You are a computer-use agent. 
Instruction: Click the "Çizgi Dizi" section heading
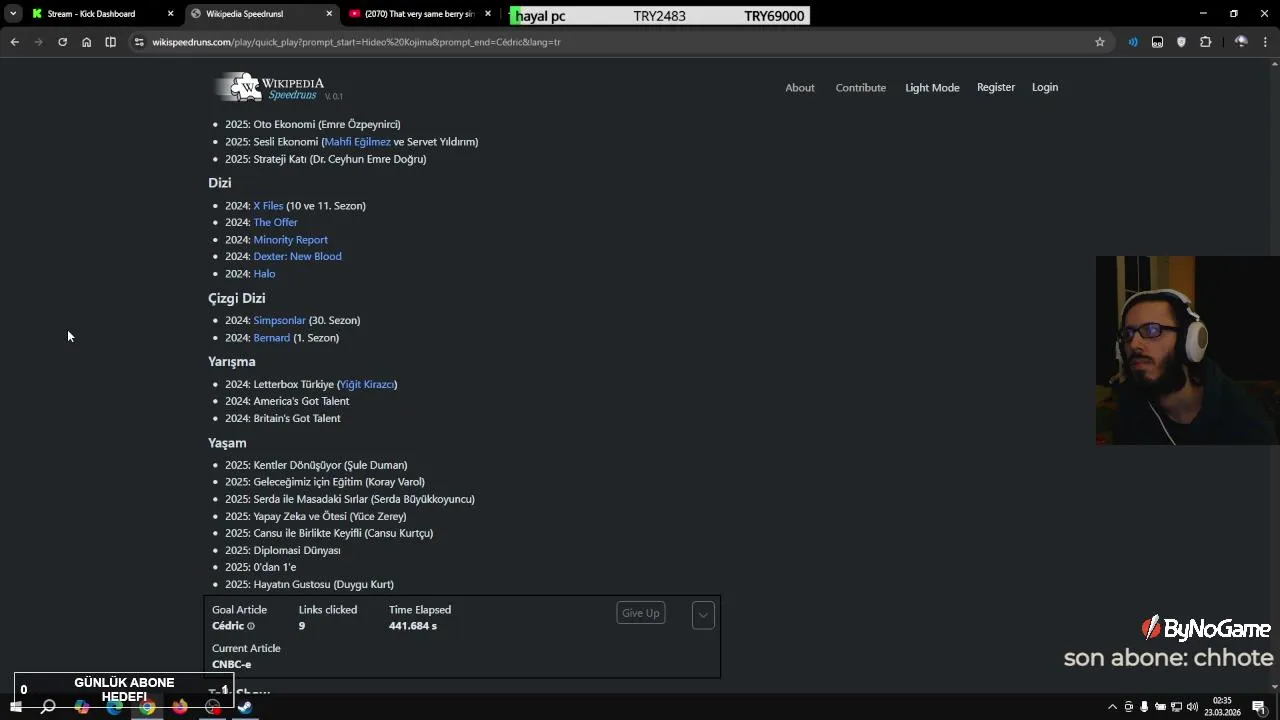tap(236, 298)
